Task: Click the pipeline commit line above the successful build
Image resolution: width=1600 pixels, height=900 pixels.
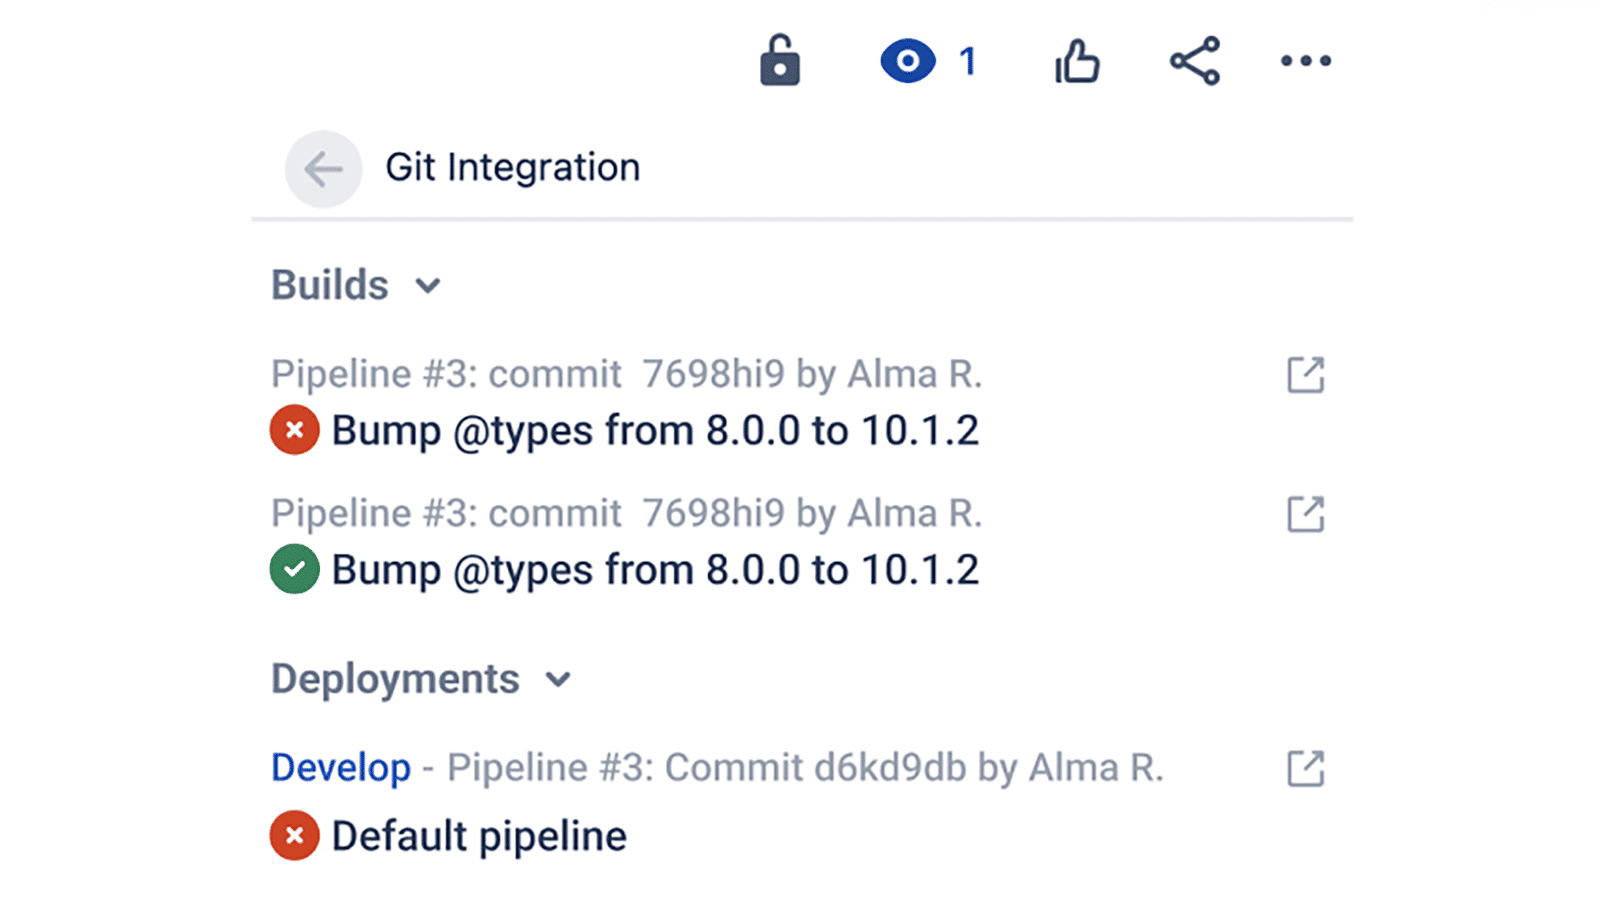Action: (627, 513)
